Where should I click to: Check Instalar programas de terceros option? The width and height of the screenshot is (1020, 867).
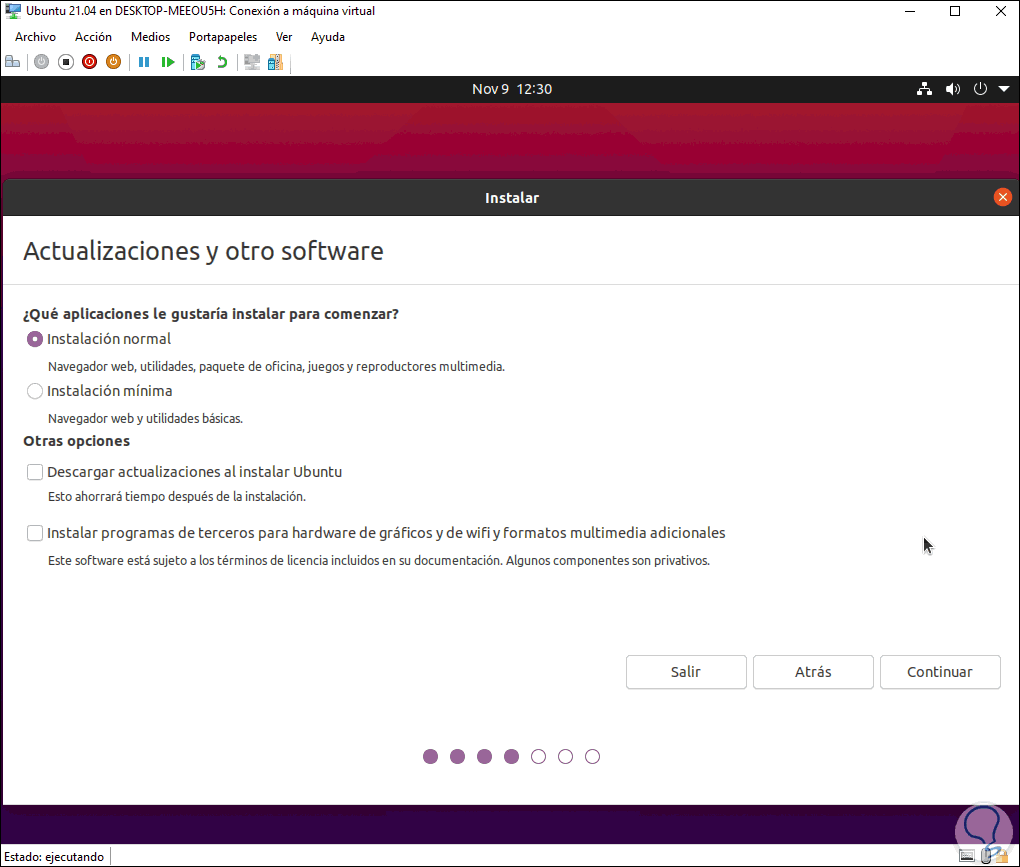click(x=34, y=533)
